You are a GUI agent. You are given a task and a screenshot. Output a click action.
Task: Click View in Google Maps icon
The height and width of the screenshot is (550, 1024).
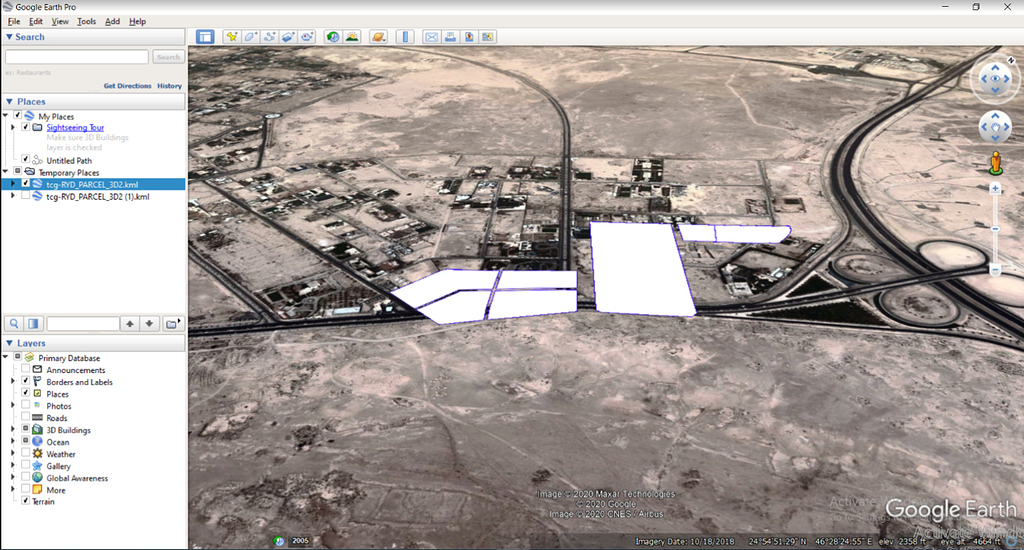(x=488, y=37)
